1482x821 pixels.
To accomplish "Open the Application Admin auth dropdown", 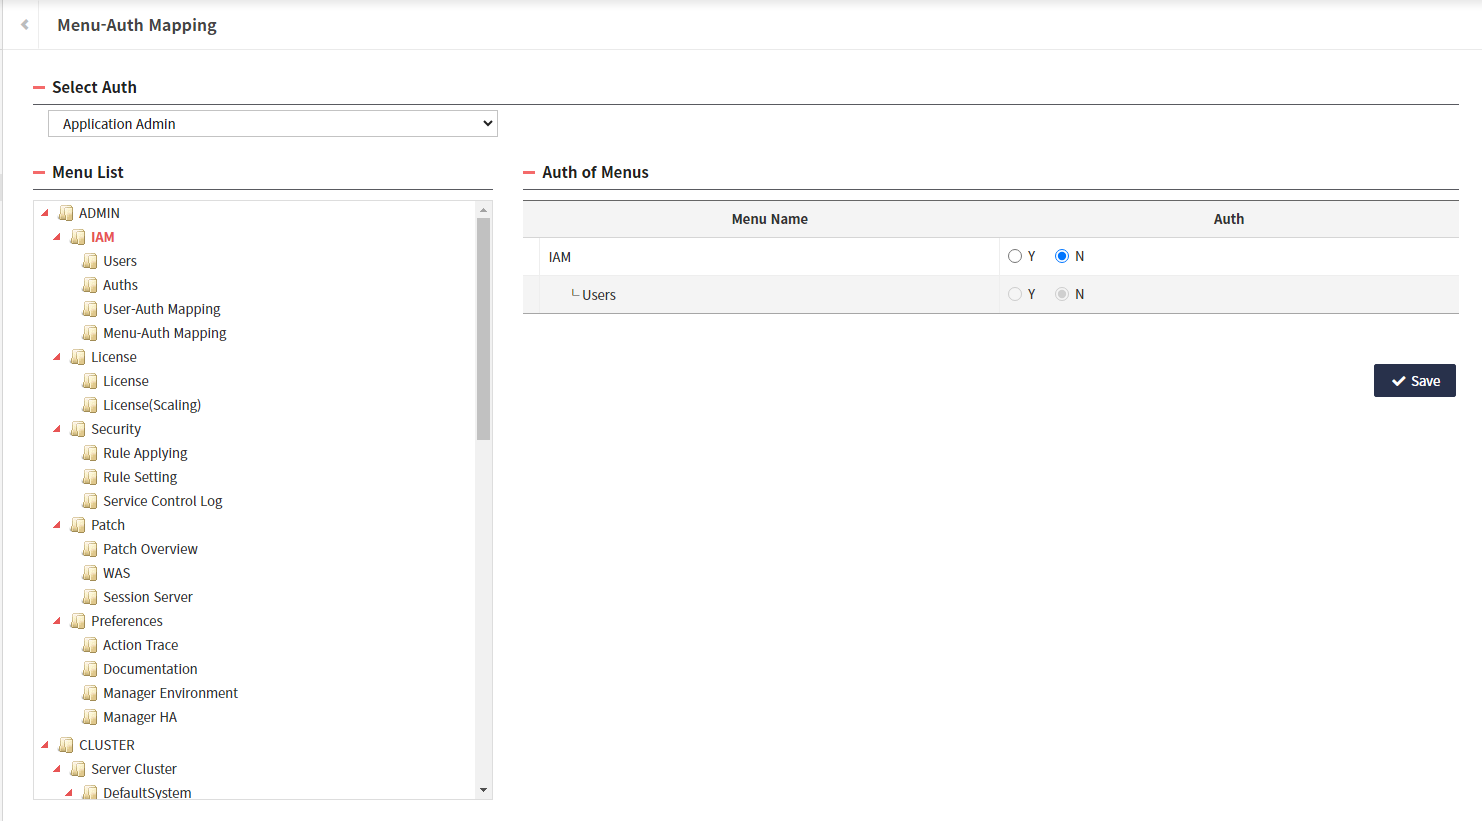I will tap(272, 123).
